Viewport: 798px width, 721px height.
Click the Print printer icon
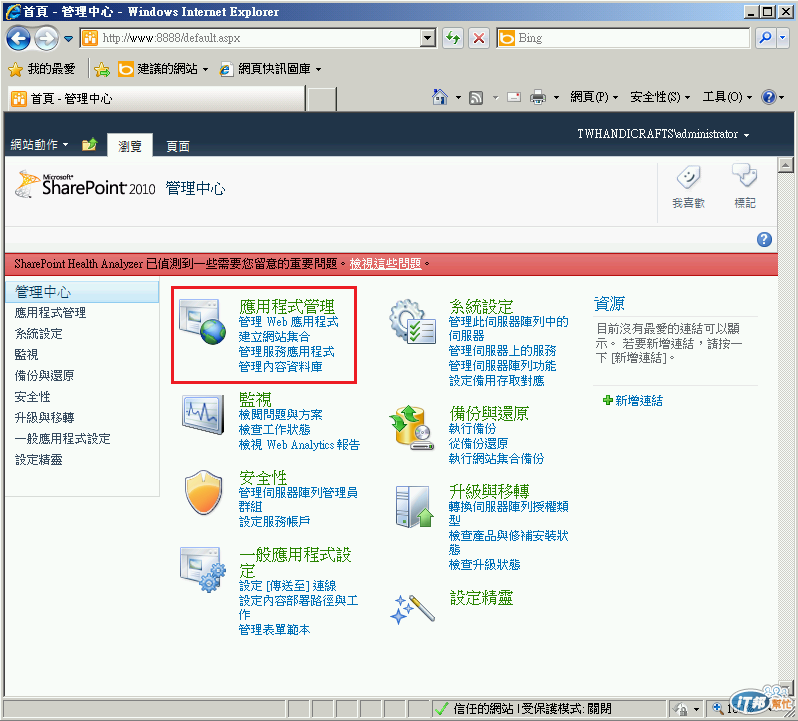click(x=538, y=97)
